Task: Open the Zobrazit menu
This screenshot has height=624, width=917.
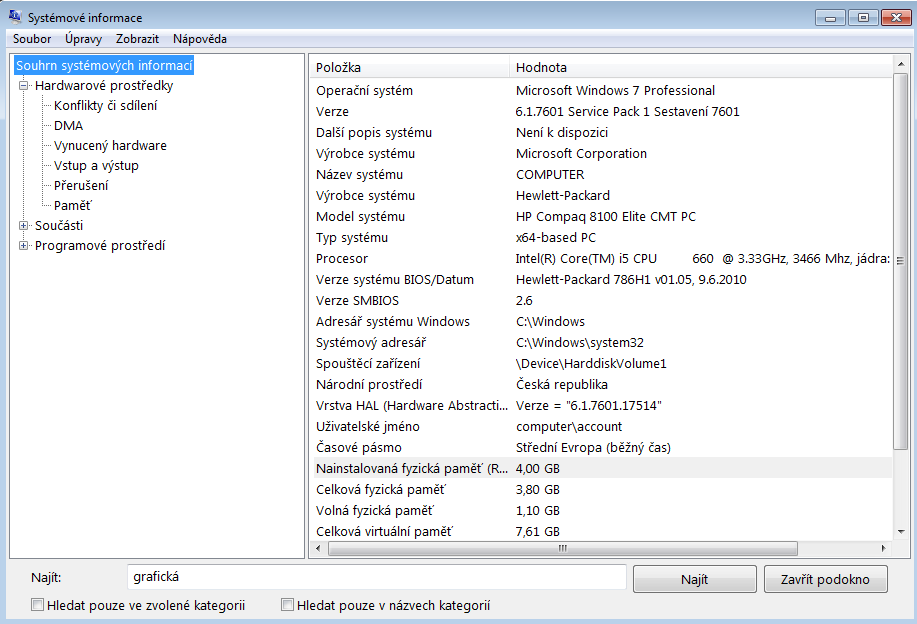Action: pos(137,39)
